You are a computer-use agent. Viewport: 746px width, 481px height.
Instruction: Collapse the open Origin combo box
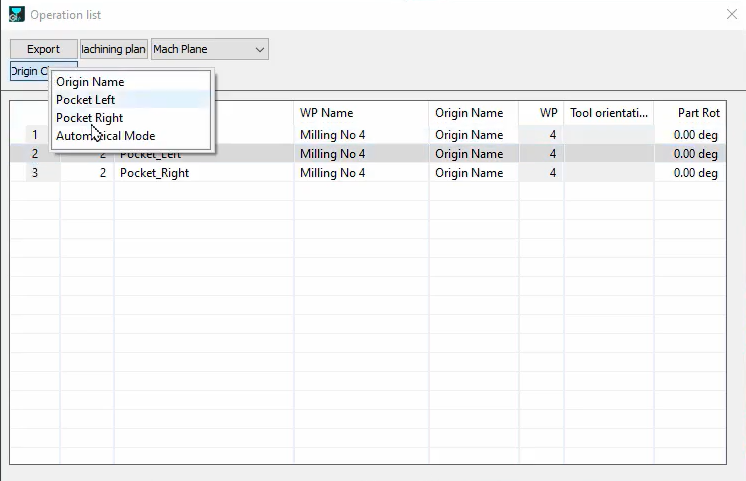tap(30, 72)
